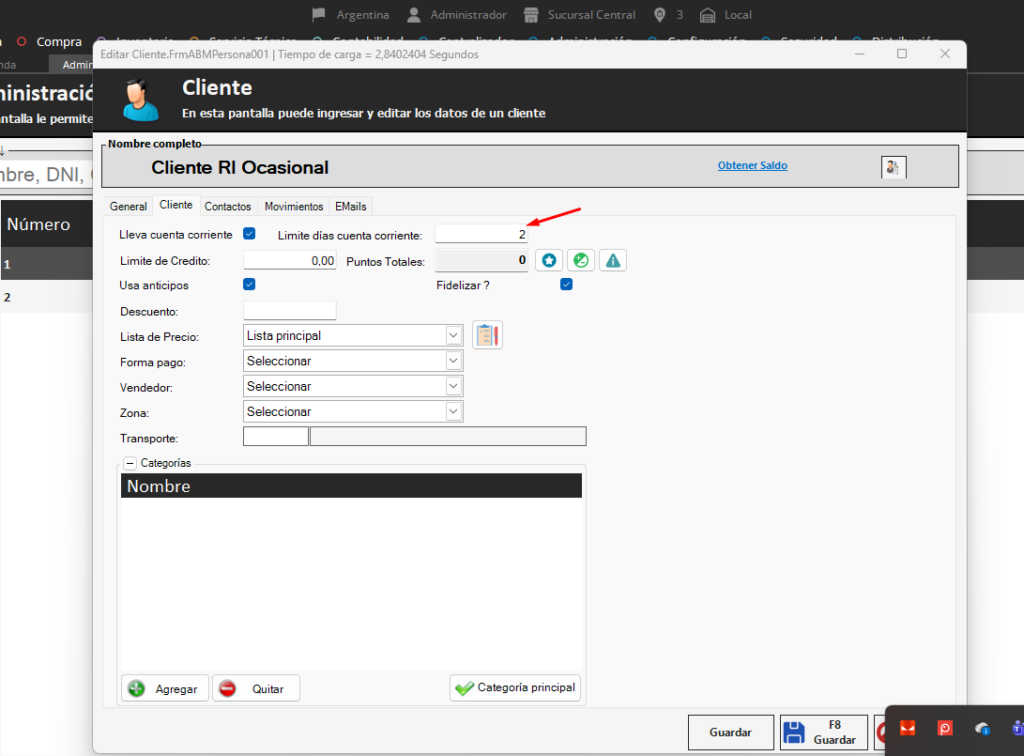Switch to the Contactos tab
1024x756 pixels.
pyautogui.click(x=227, y=206)
